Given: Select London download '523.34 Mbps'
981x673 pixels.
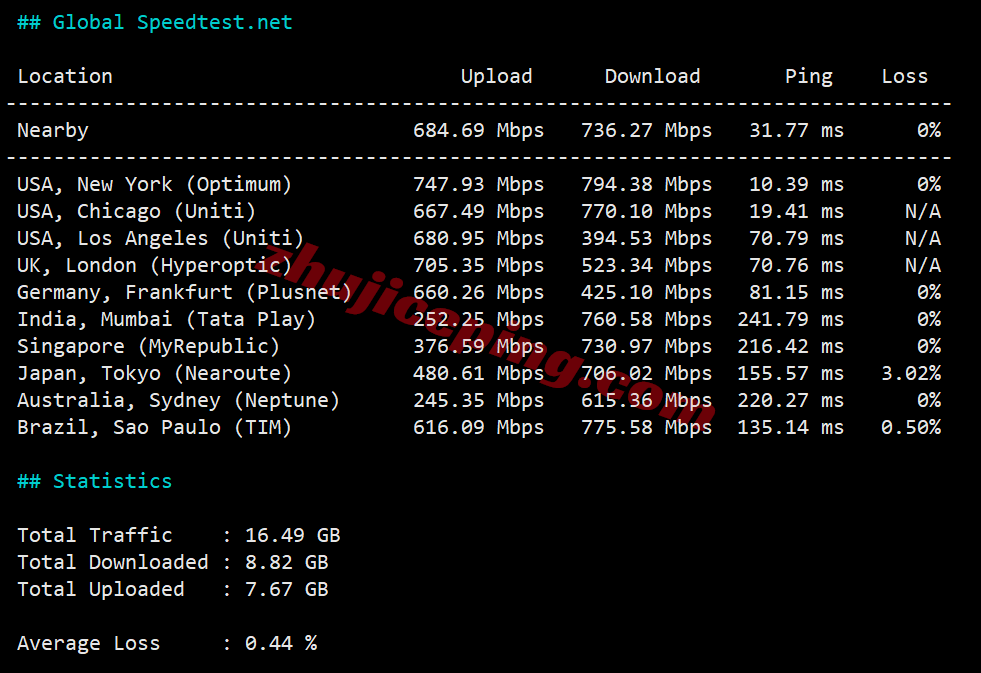Looking at the screenshot, I should click(x=646, y=265).
